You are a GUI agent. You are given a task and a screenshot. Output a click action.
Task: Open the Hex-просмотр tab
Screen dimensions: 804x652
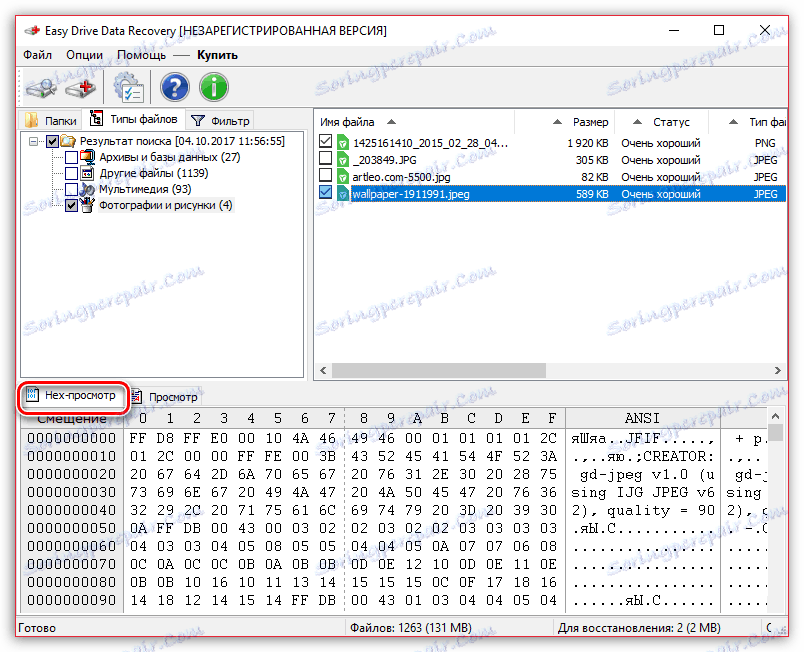pyautogui.click(x=71, y=395)
